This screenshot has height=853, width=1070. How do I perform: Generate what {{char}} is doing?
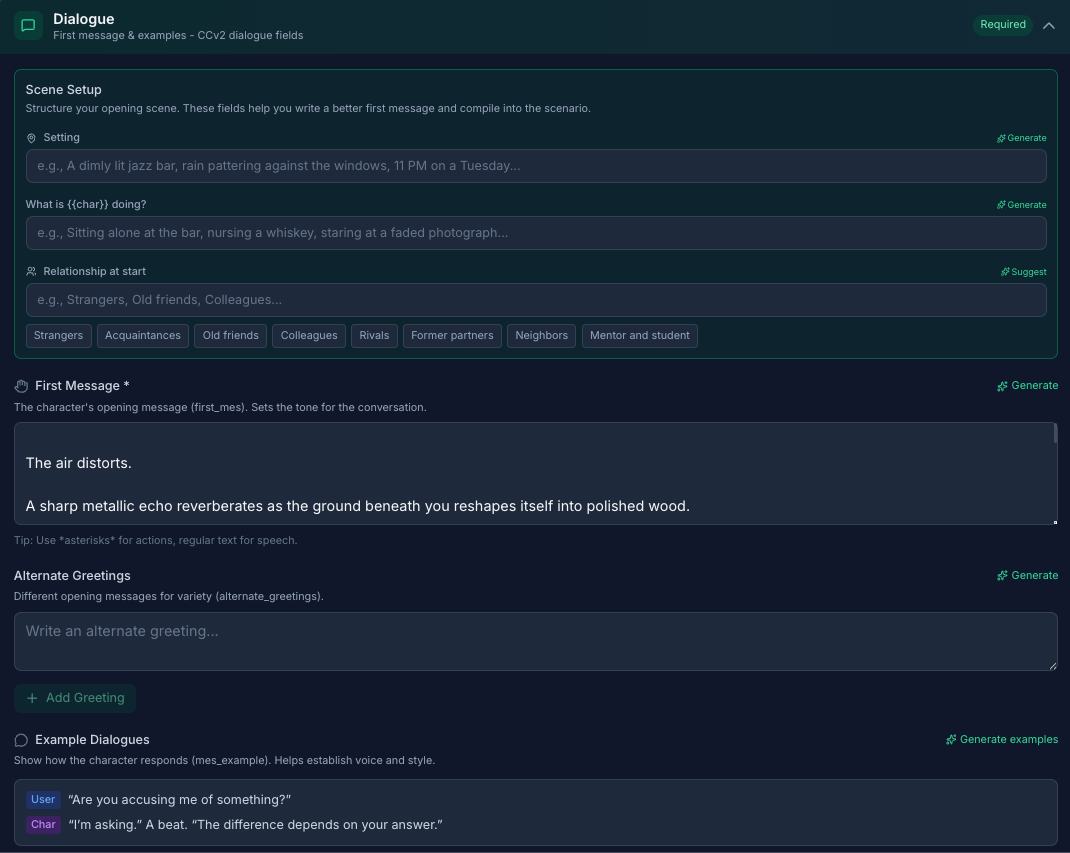[1021, 205]
